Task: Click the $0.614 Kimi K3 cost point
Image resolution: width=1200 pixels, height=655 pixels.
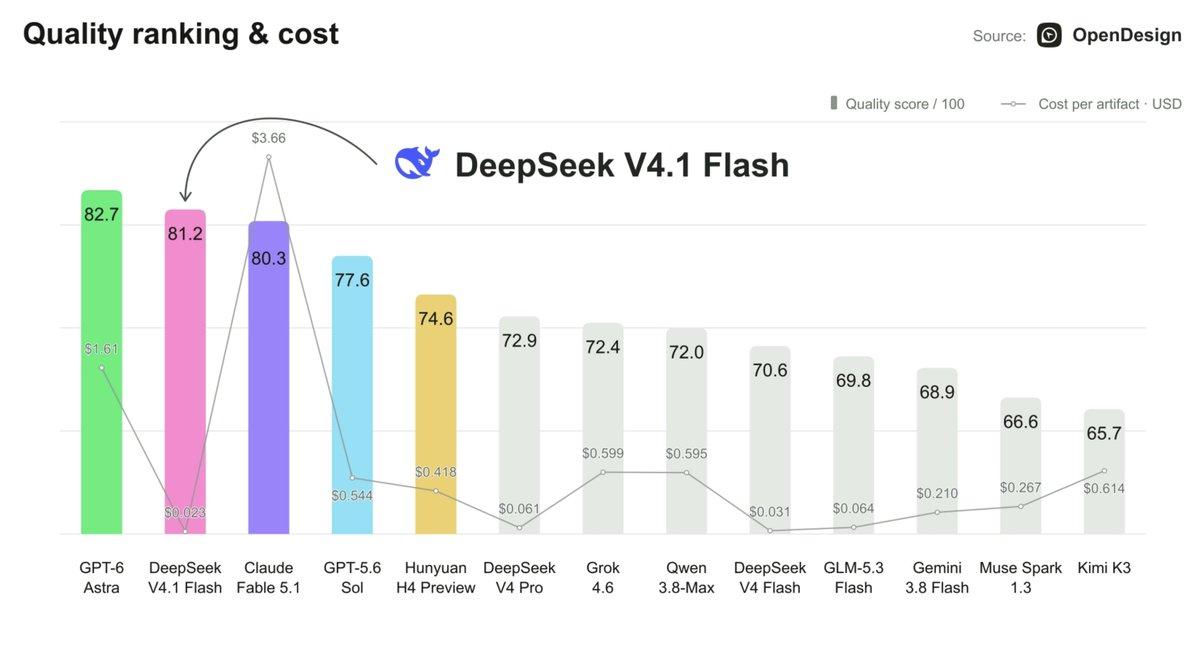Action: click(x=1104, y=471)
